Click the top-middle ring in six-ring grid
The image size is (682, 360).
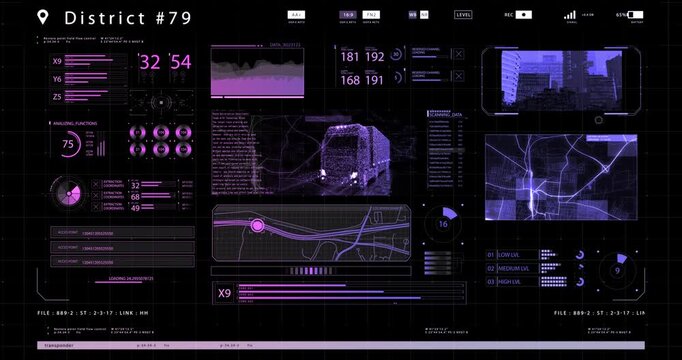(x=161, y=132)
